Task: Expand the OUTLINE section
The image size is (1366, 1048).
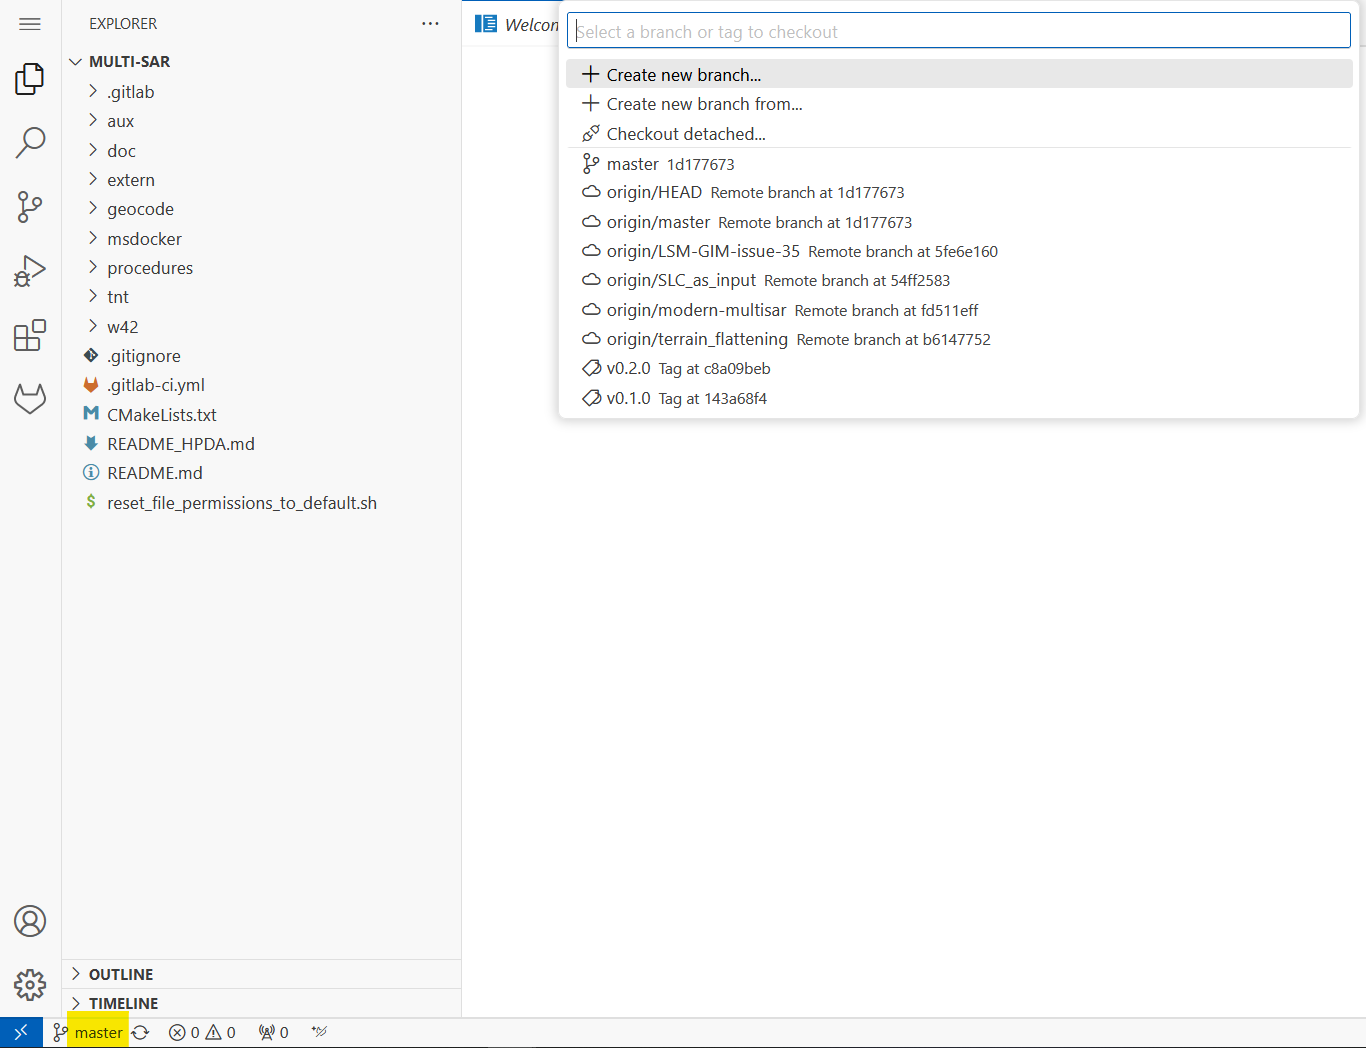Action: (260, 974)
